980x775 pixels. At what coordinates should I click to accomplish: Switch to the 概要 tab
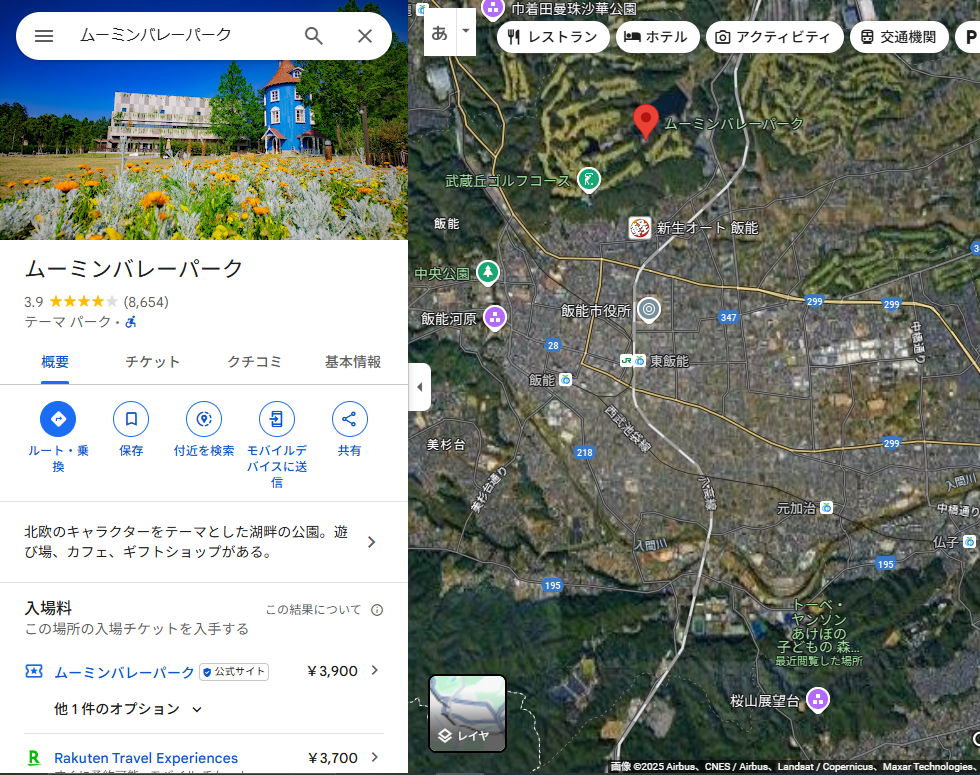(x=55, y=362)
